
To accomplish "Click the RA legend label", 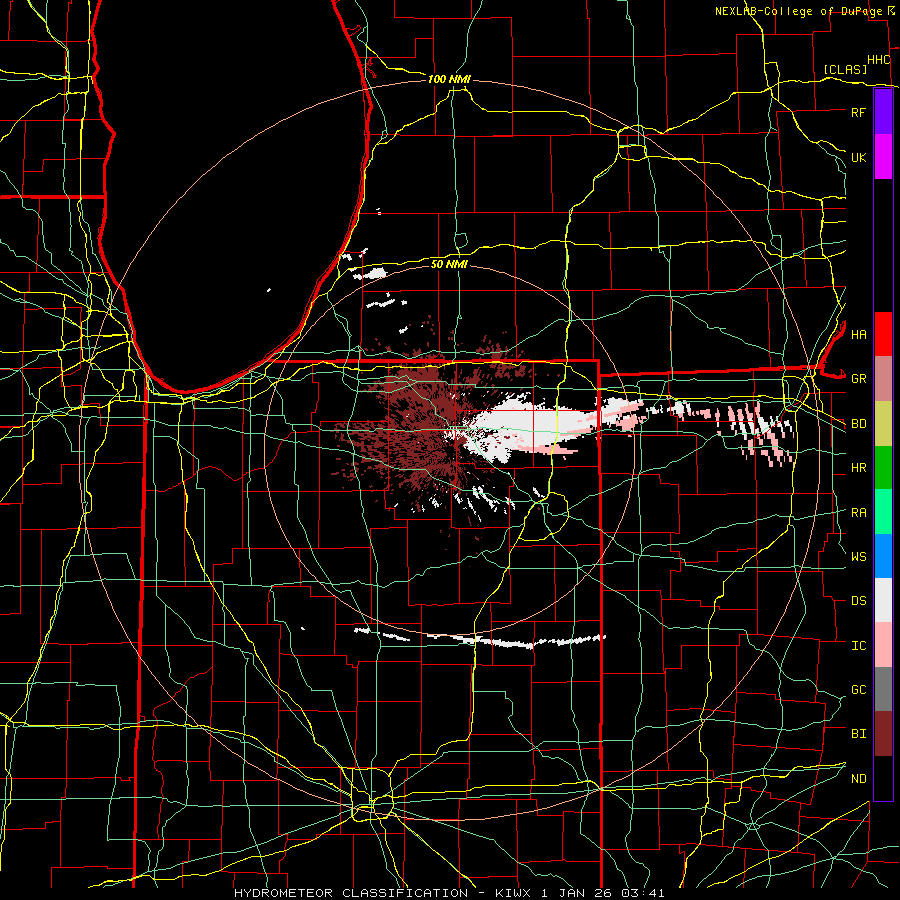I will (858, 513).
